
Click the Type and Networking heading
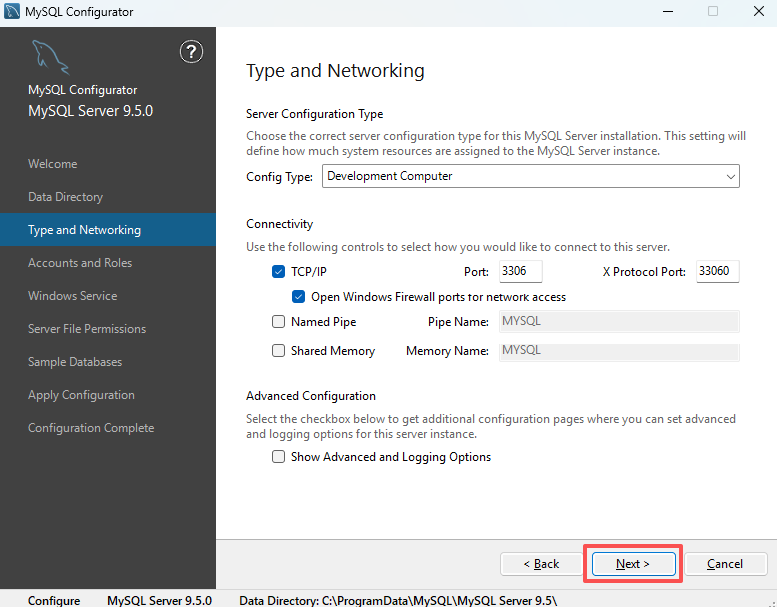[335, 71]
